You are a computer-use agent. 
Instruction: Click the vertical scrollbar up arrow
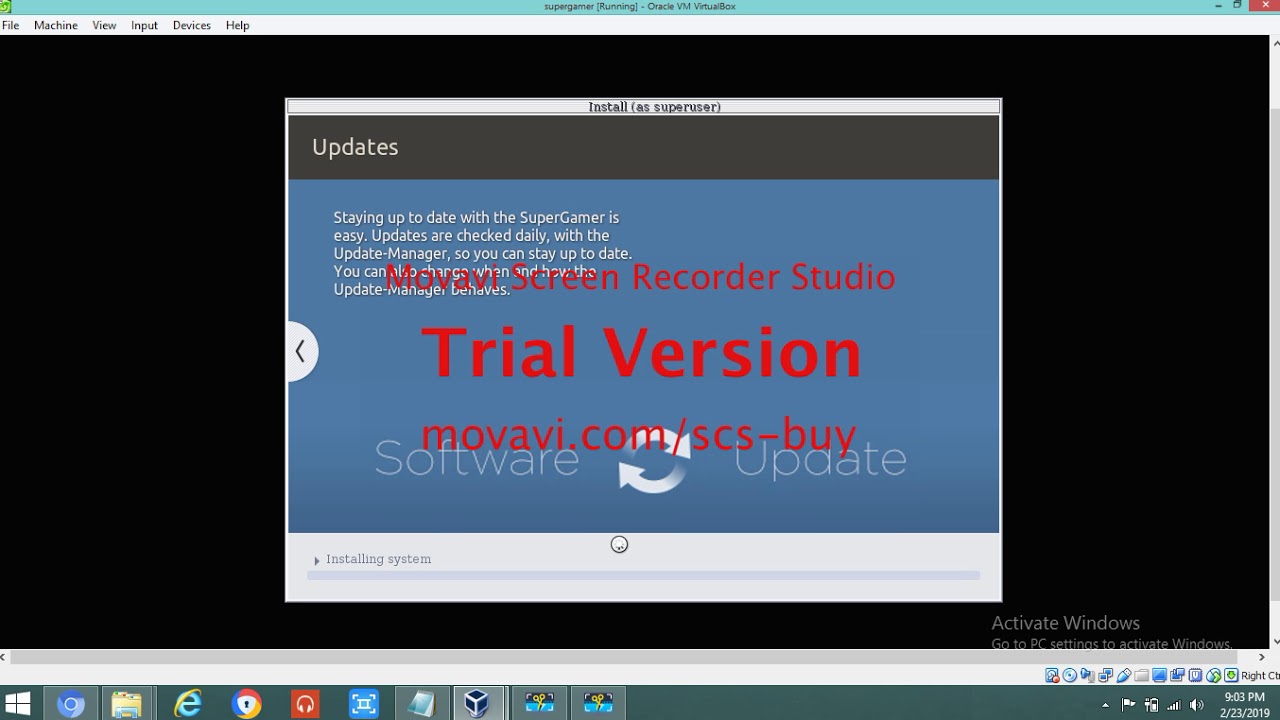(1274, 41)
